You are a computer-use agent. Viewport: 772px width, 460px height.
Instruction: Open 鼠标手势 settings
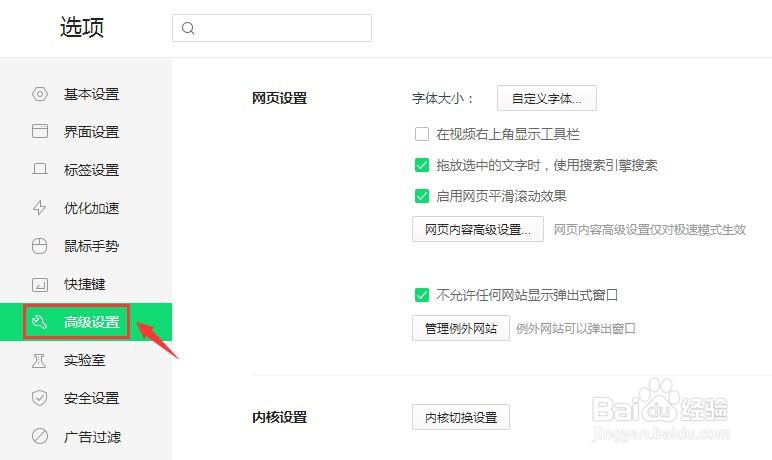tap(86, 246)
